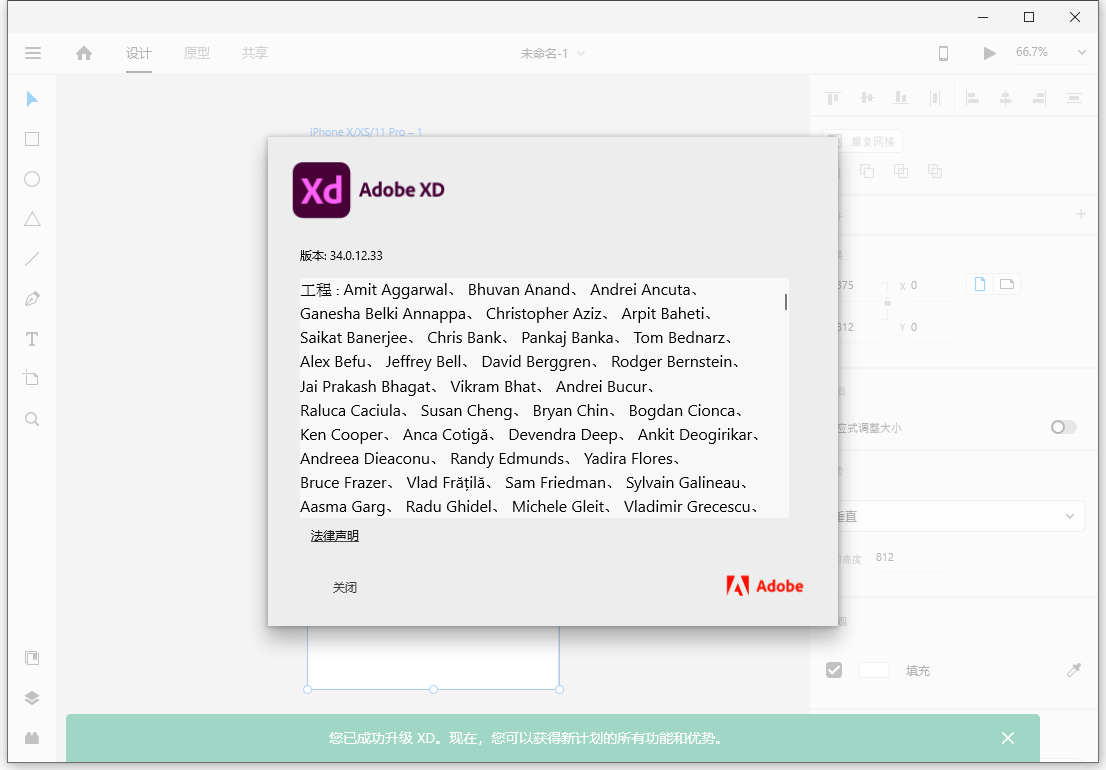Align bottom edges icon
The image size is (1106, 770).
(x=901, y=98)
